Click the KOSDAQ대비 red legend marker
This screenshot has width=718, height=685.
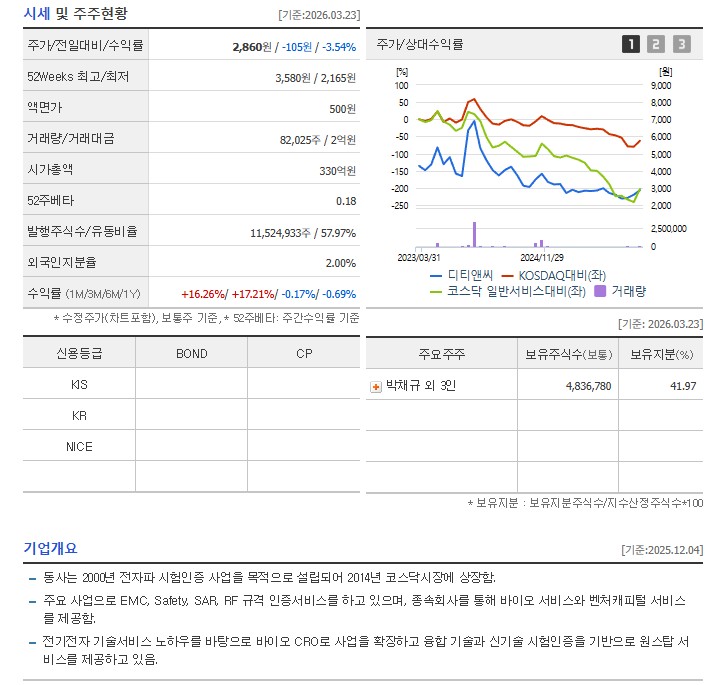[x=507, y=276]
